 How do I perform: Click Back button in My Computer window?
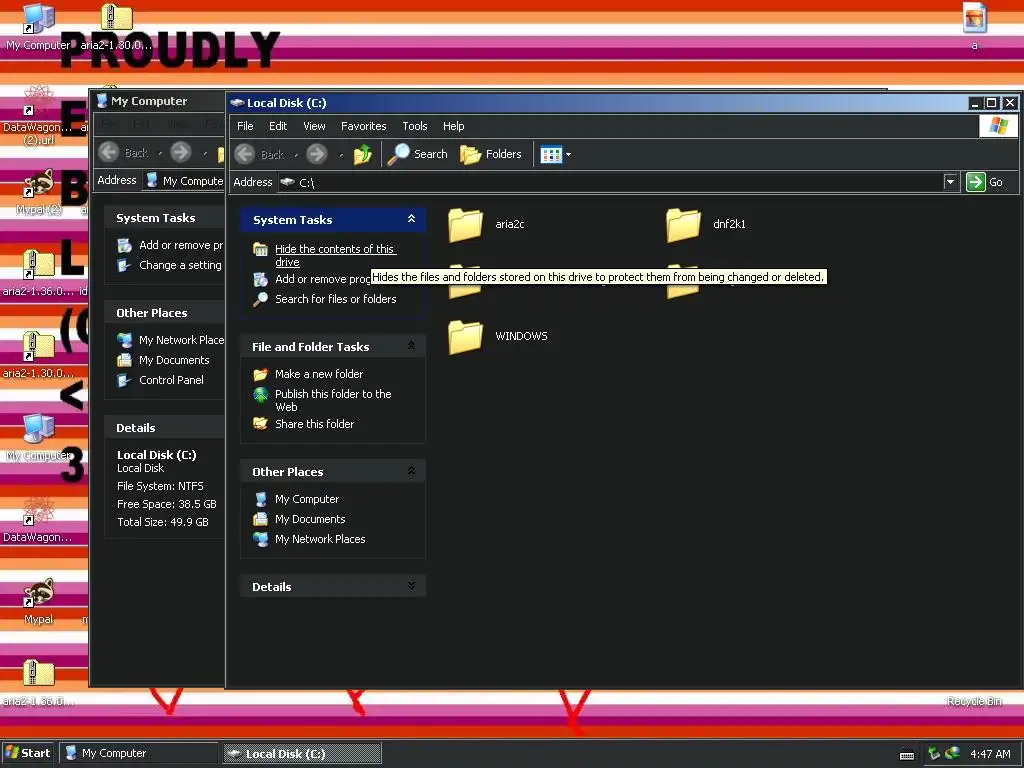point(124,152)
